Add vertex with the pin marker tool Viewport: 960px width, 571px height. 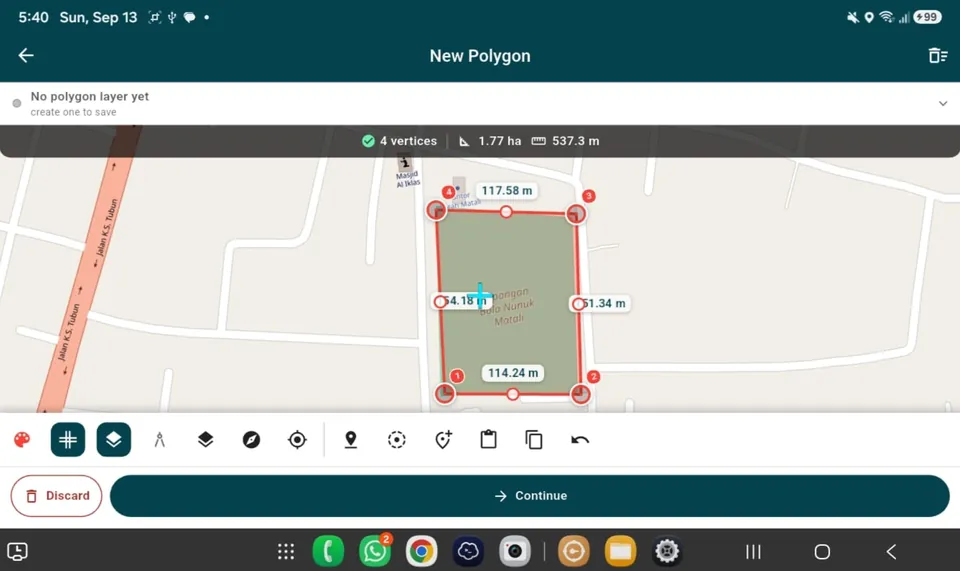point(351,439)
